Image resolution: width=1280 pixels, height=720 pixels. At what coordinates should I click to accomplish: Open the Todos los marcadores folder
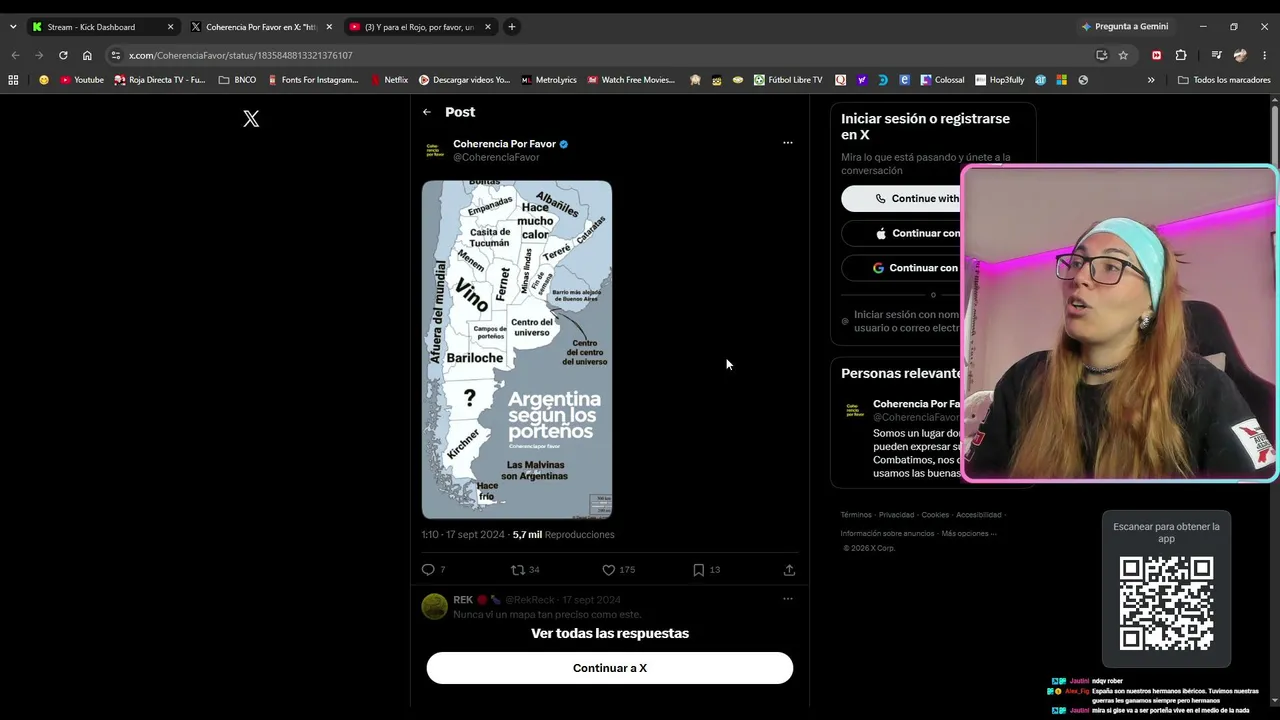1223,80
